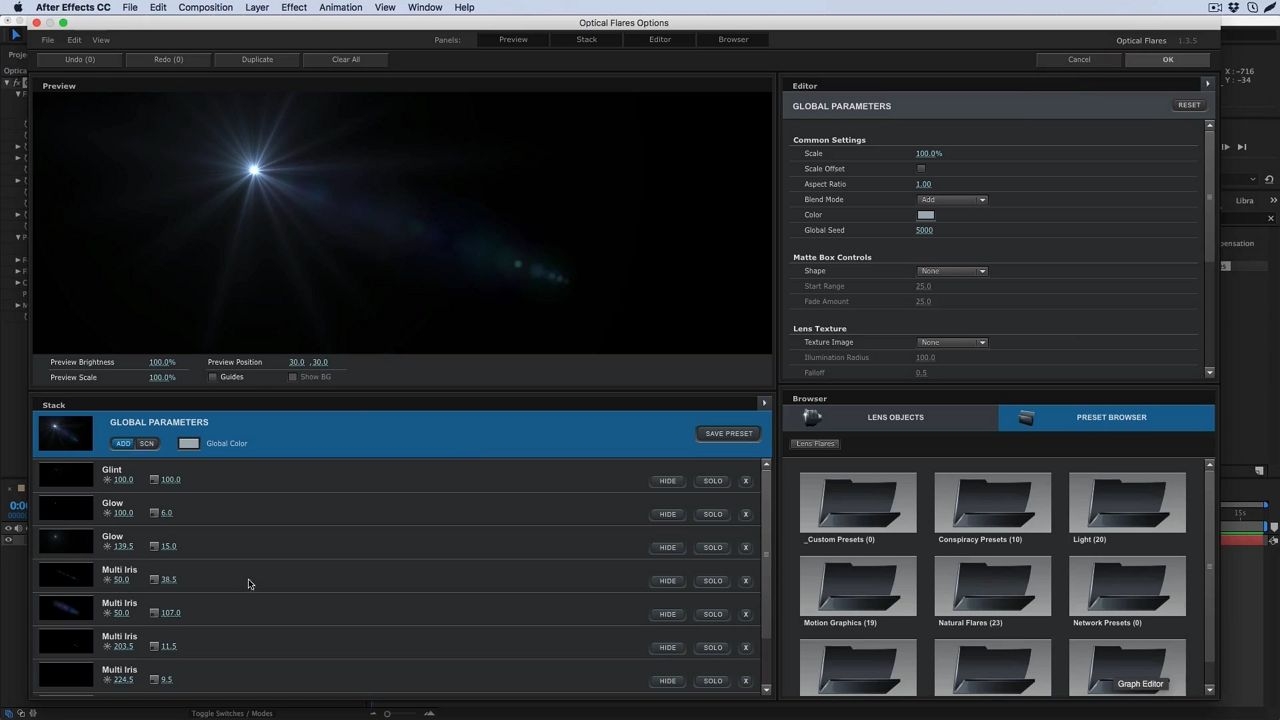Click the Global Seed value 5000
This screenshot has height=720, width=1280.
click(x=924, y=230)
